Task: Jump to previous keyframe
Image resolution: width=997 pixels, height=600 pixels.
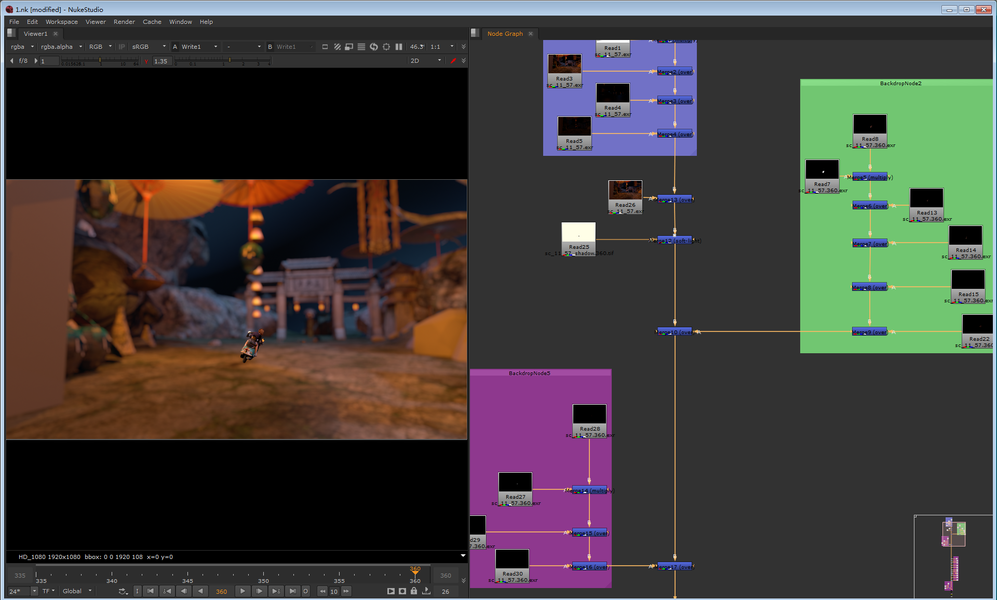Action: (167, 591)
